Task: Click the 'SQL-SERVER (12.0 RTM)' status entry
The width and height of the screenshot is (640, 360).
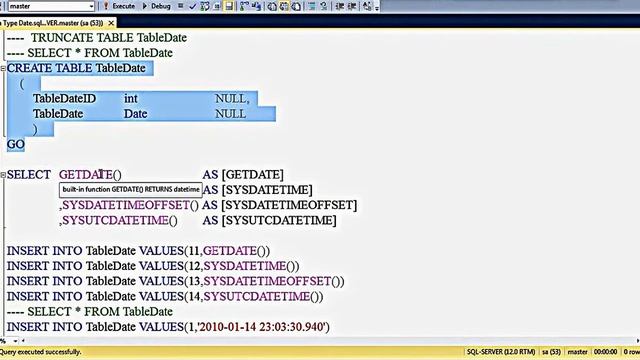Action: click(501, 352)
